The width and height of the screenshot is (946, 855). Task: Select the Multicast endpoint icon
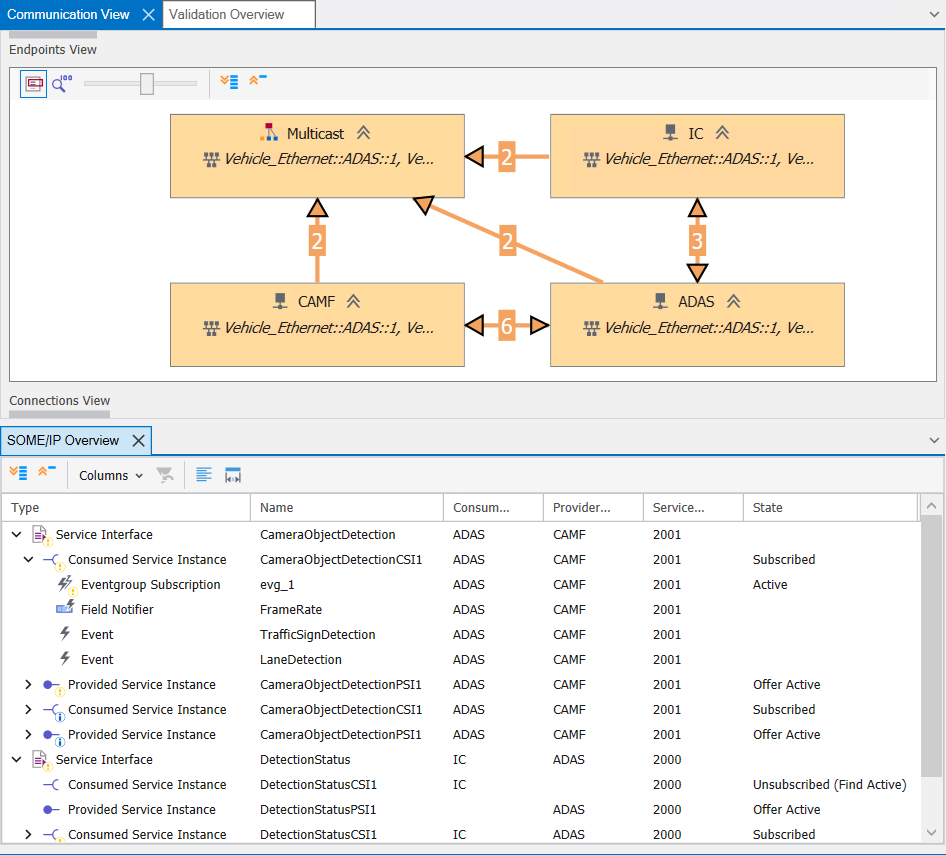[x=269, y=132]
